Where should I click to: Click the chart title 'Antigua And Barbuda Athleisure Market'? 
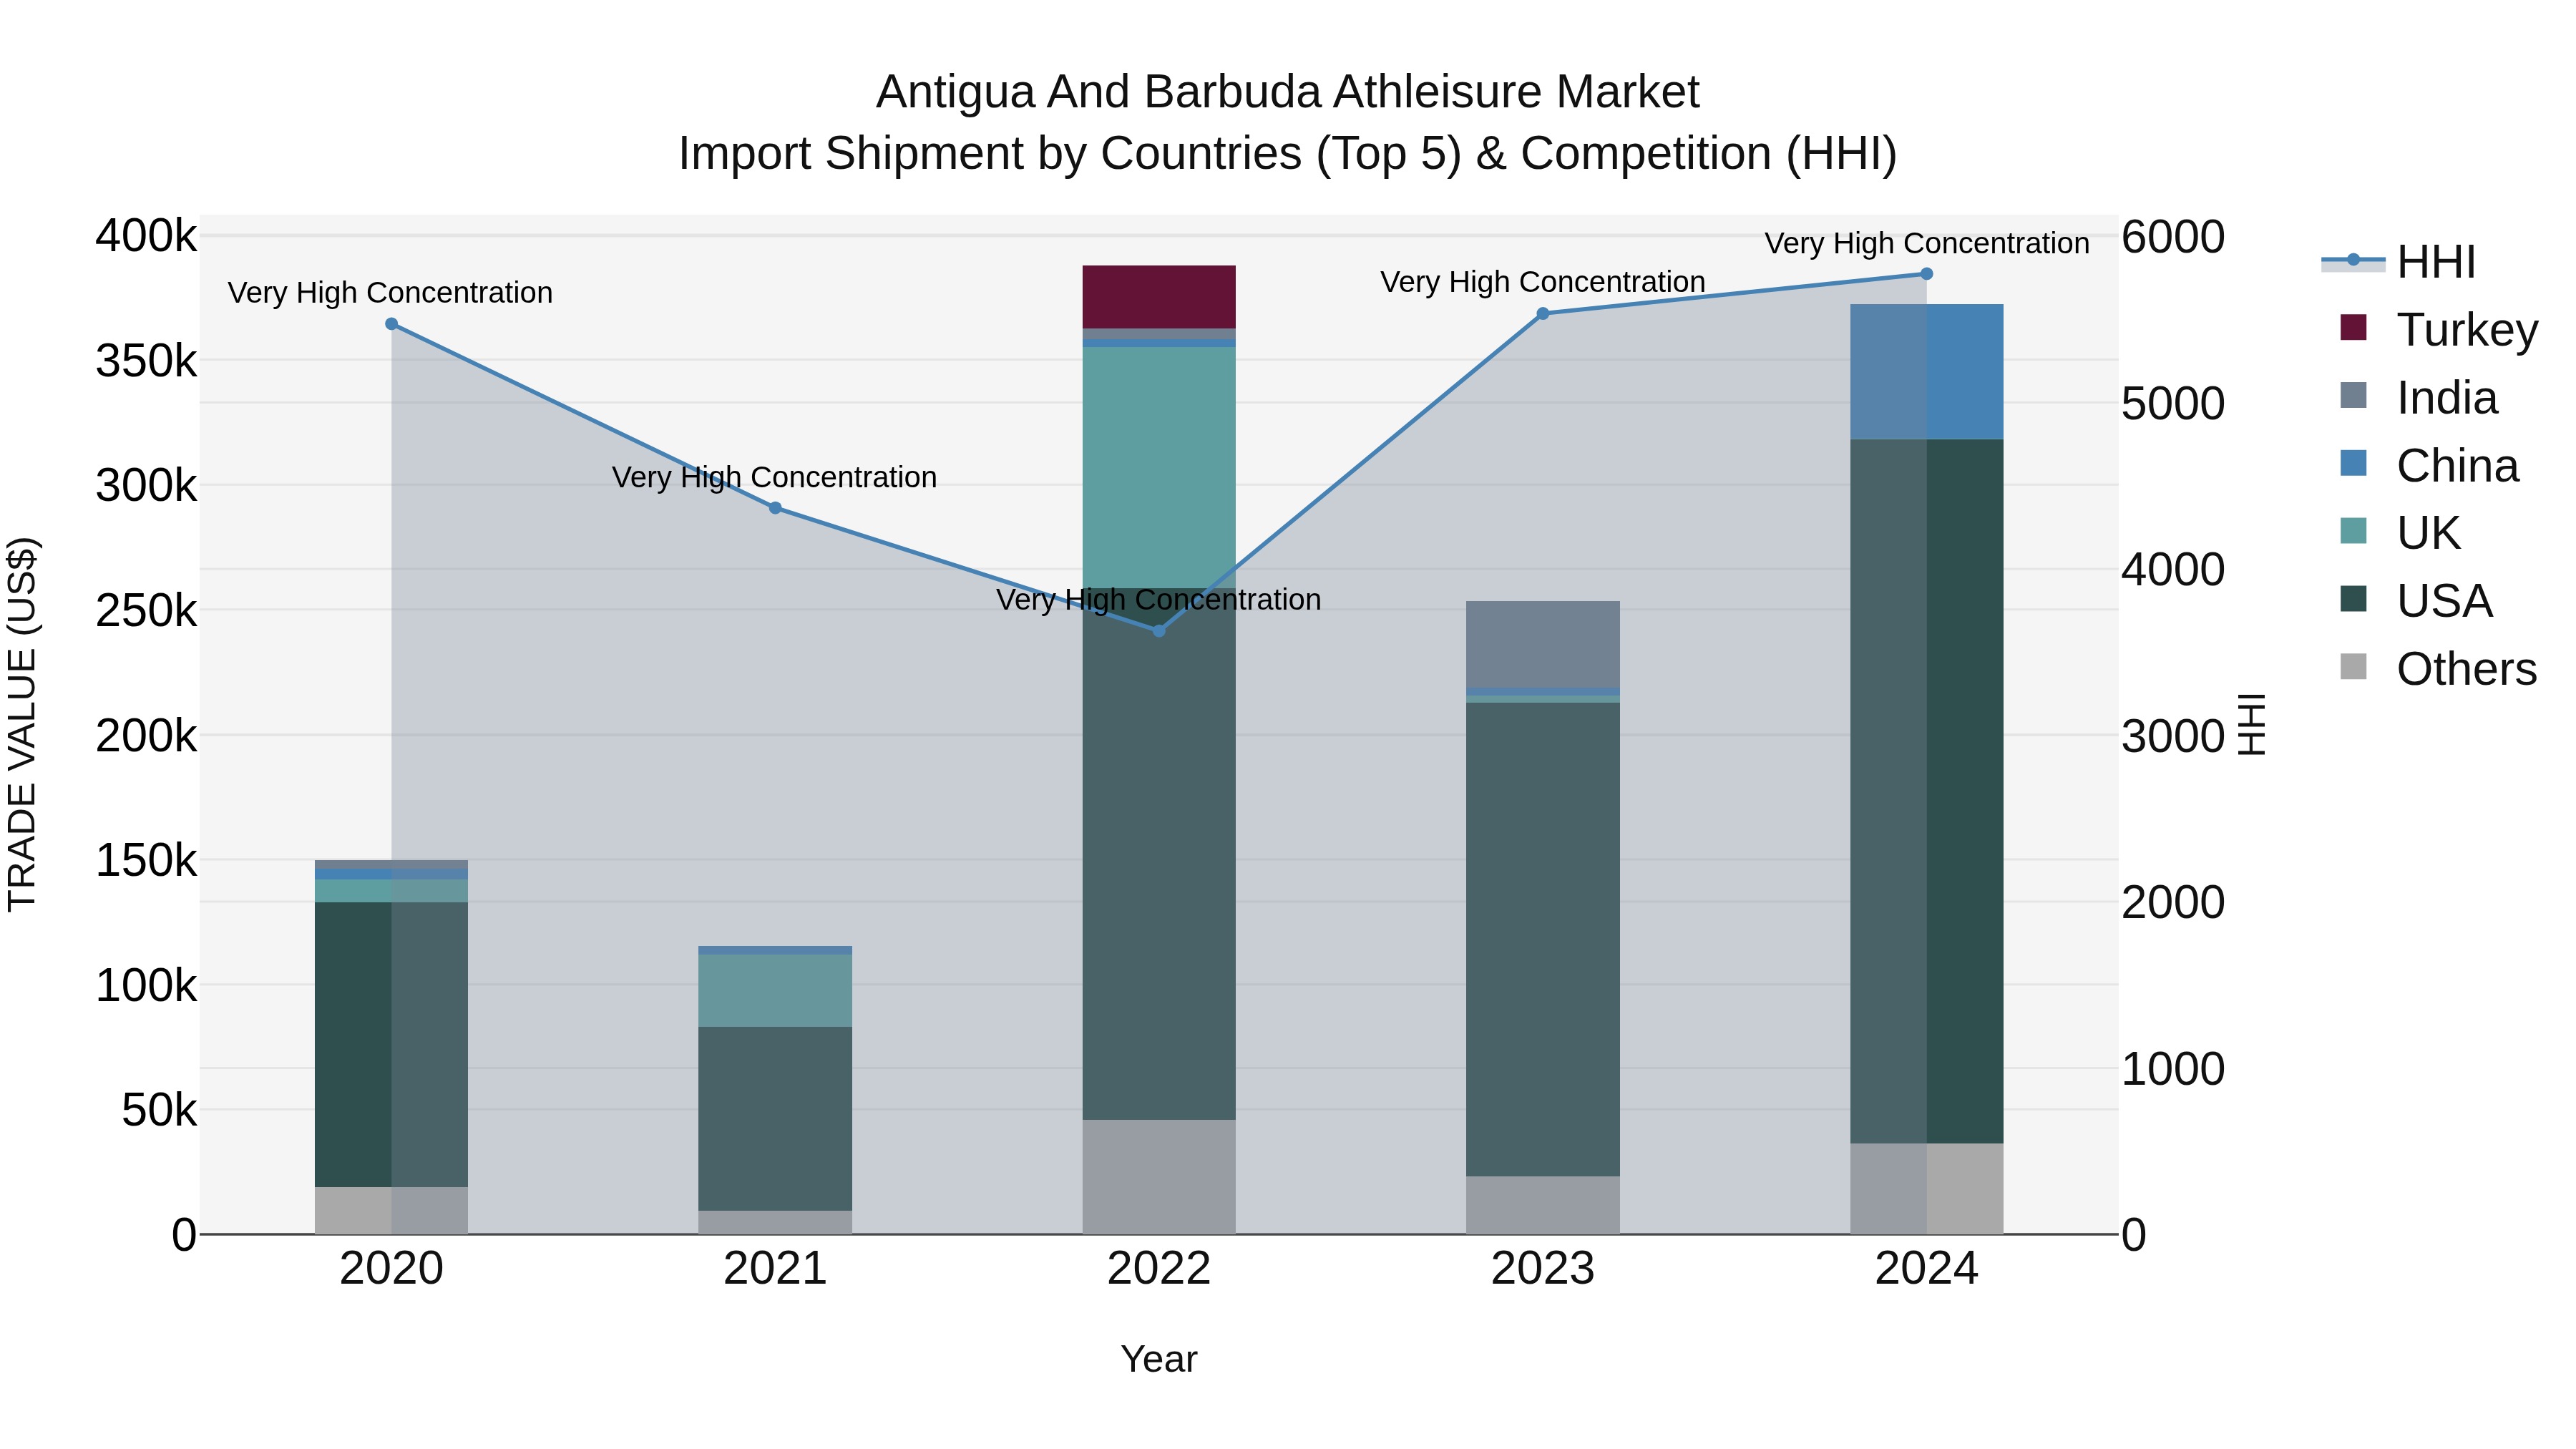(1287, 92)
